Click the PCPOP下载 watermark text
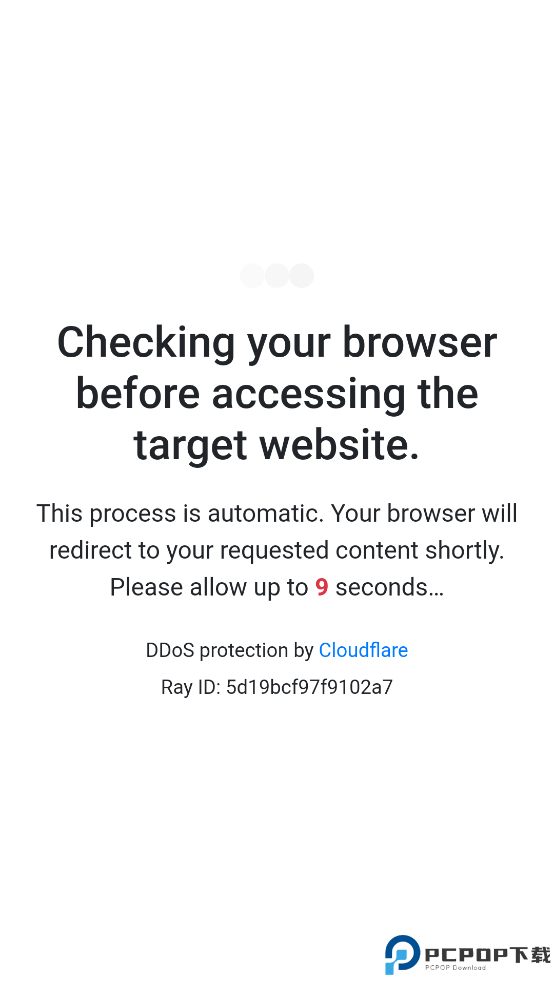The width and height of the screenshot is (554, 984). click(487, 954)
